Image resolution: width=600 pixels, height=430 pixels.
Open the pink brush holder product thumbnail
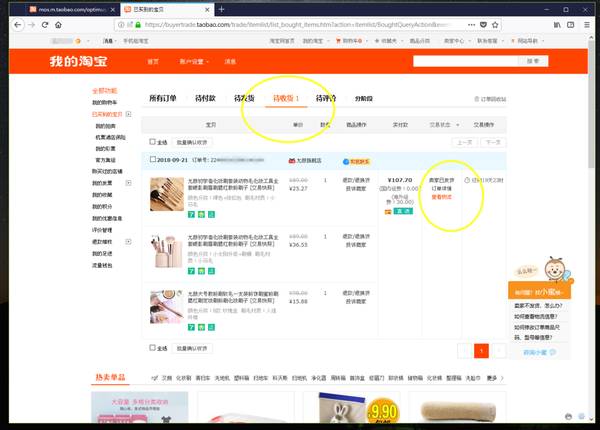(x=167, y=251)
